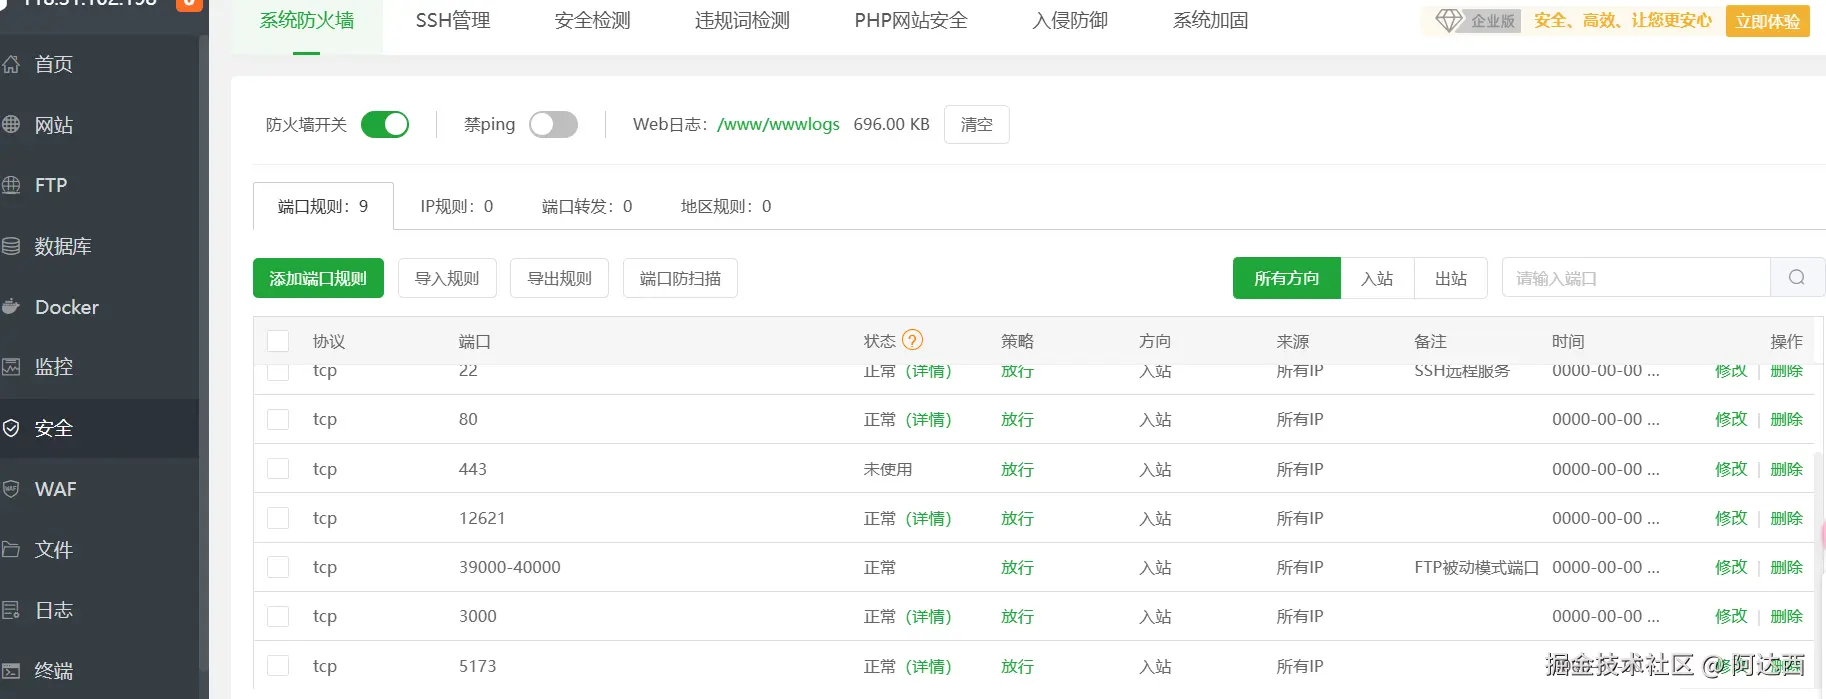1826x699 pixels.
Task: Open the 系统加固 tab
Action: [x=1210, y=20]
